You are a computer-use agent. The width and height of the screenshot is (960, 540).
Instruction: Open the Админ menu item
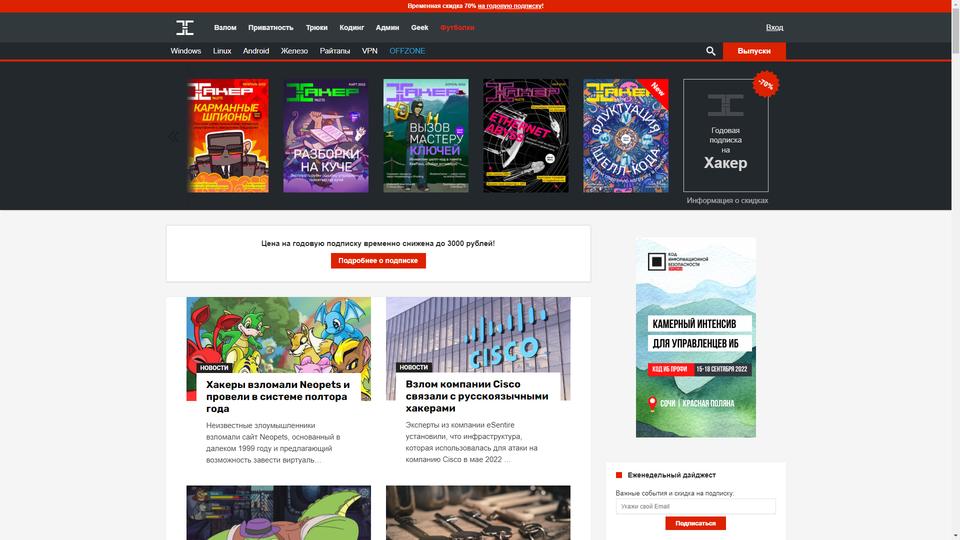pyautogui.click(x=388, y=28)
